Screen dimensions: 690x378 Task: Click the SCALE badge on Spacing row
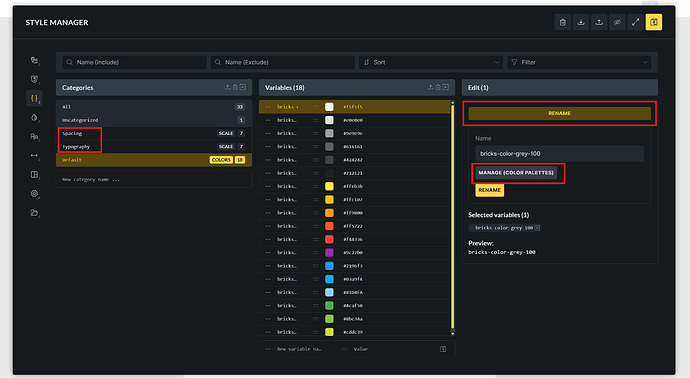[226, 133]
